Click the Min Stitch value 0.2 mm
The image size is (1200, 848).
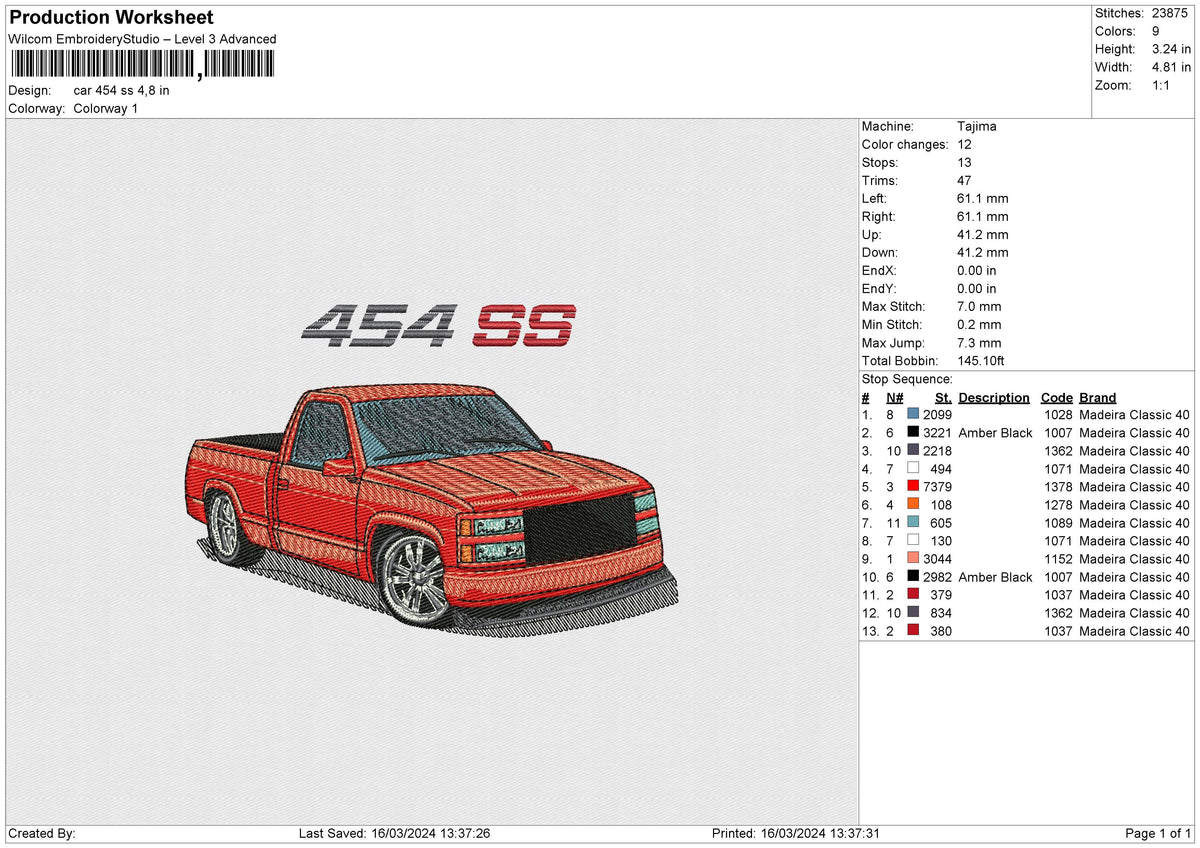(x=979, y=324)
